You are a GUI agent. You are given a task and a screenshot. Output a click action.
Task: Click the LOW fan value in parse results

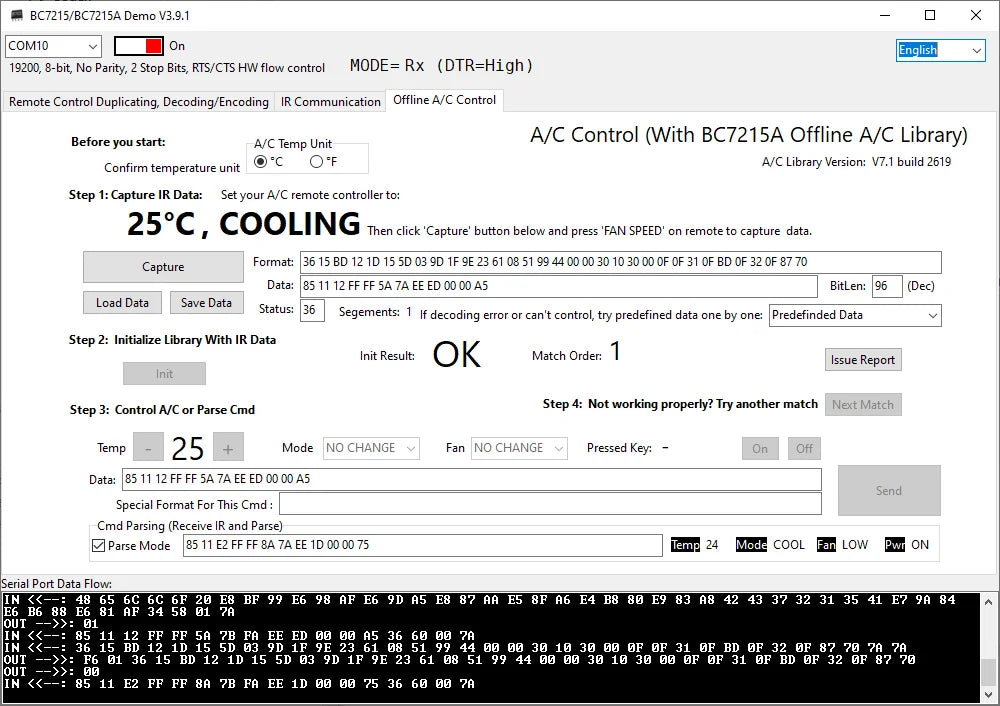click(x=855, y=545)
